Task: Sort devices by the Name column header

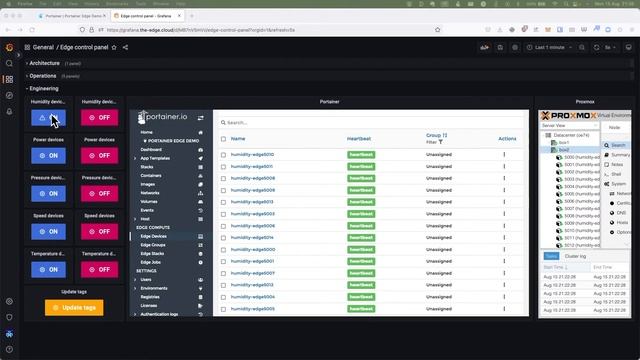Action: point(238,139)
